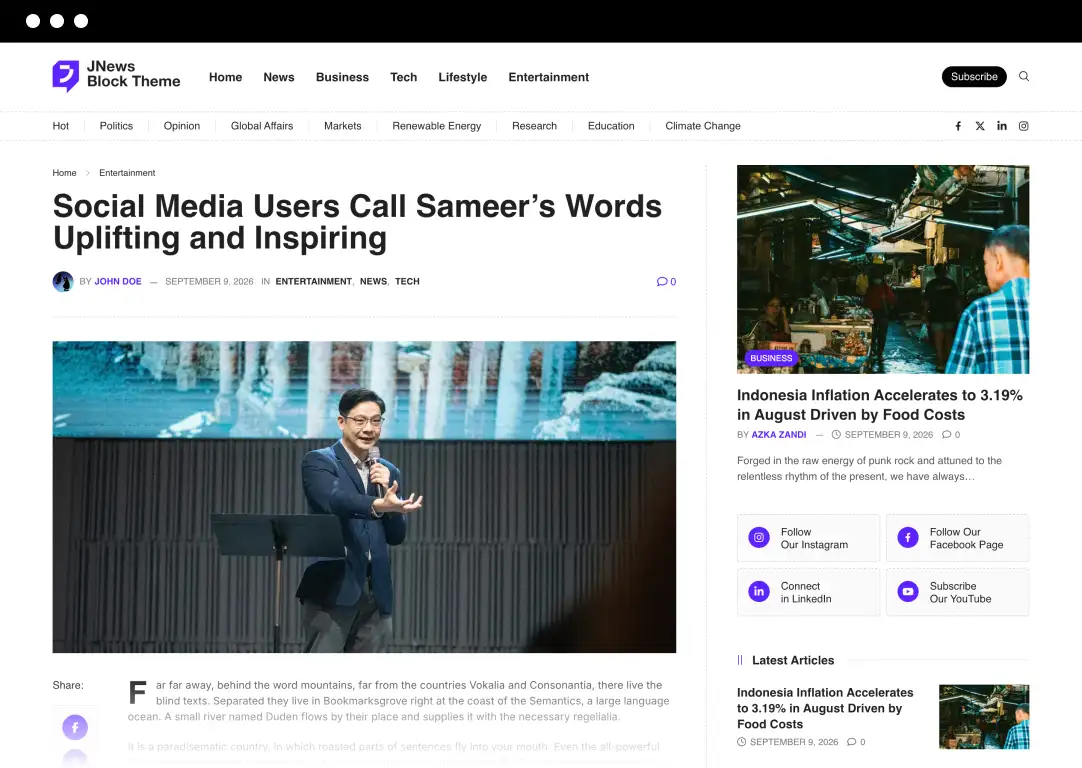Image resolution: width=1082 pixels, height=768 pixels.
Task: Select the Climate Change topic
Action: coord(702,126)
